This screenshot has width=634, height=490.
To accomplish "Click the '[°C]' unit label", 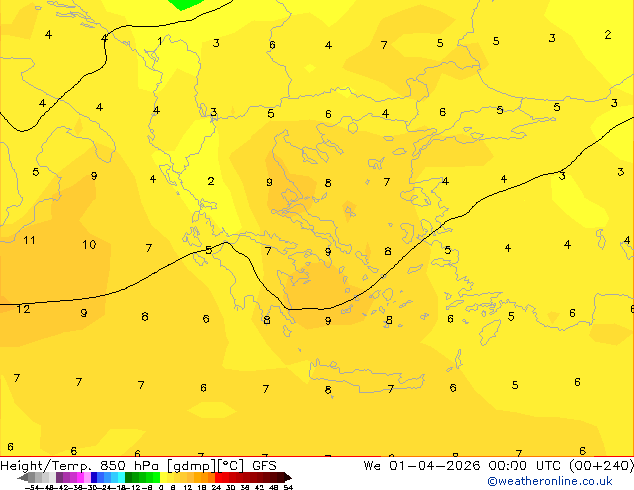I will coord(231,466).
